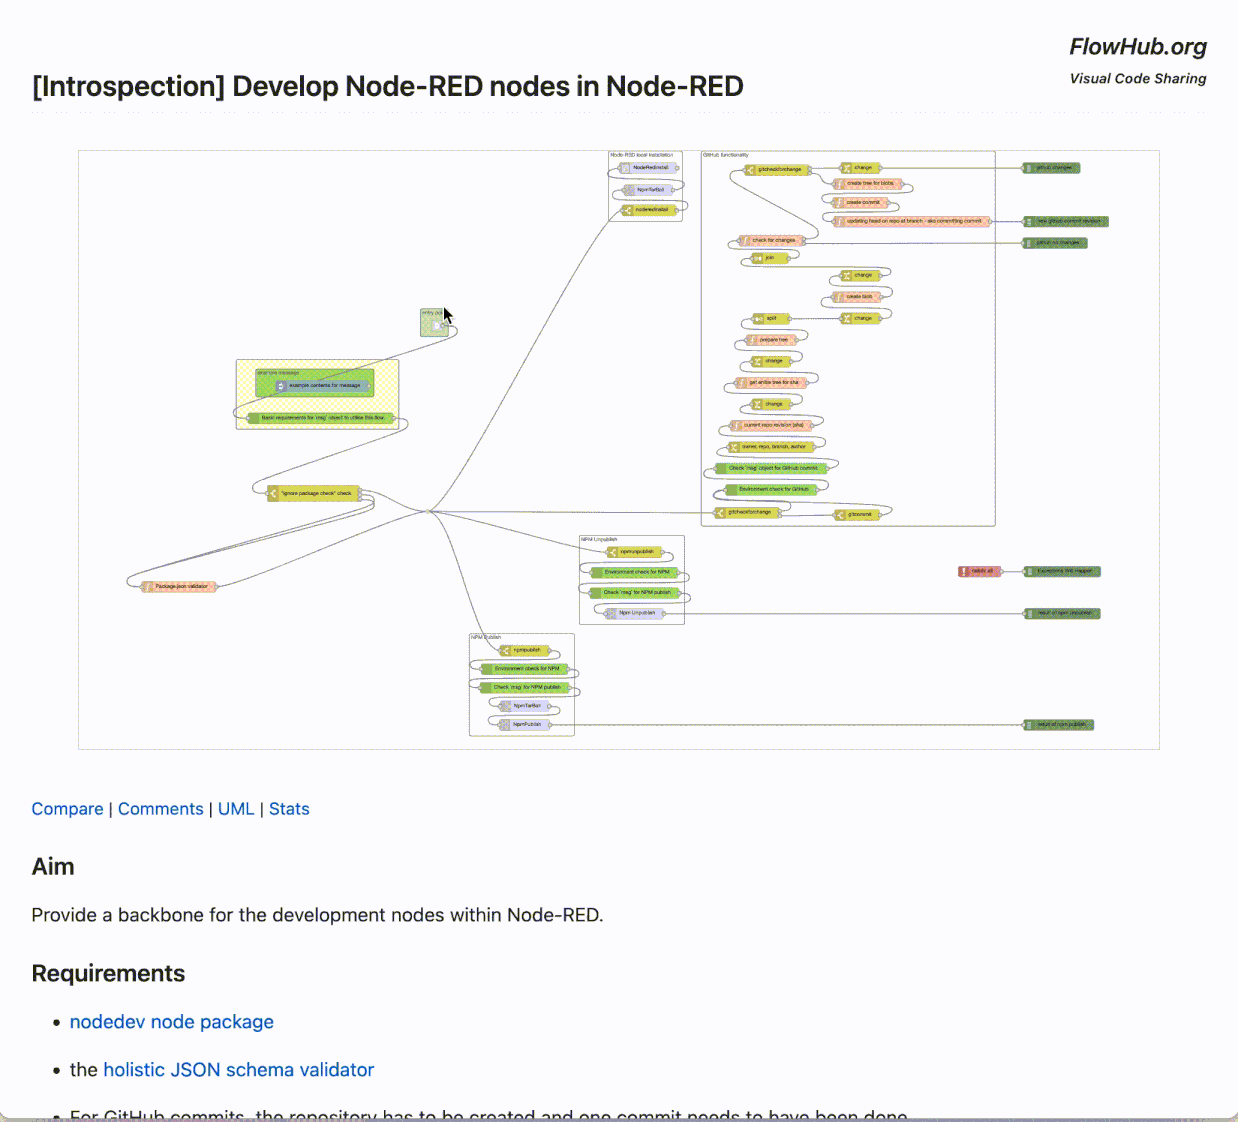Select the check for changes function node

coord(773,240)
